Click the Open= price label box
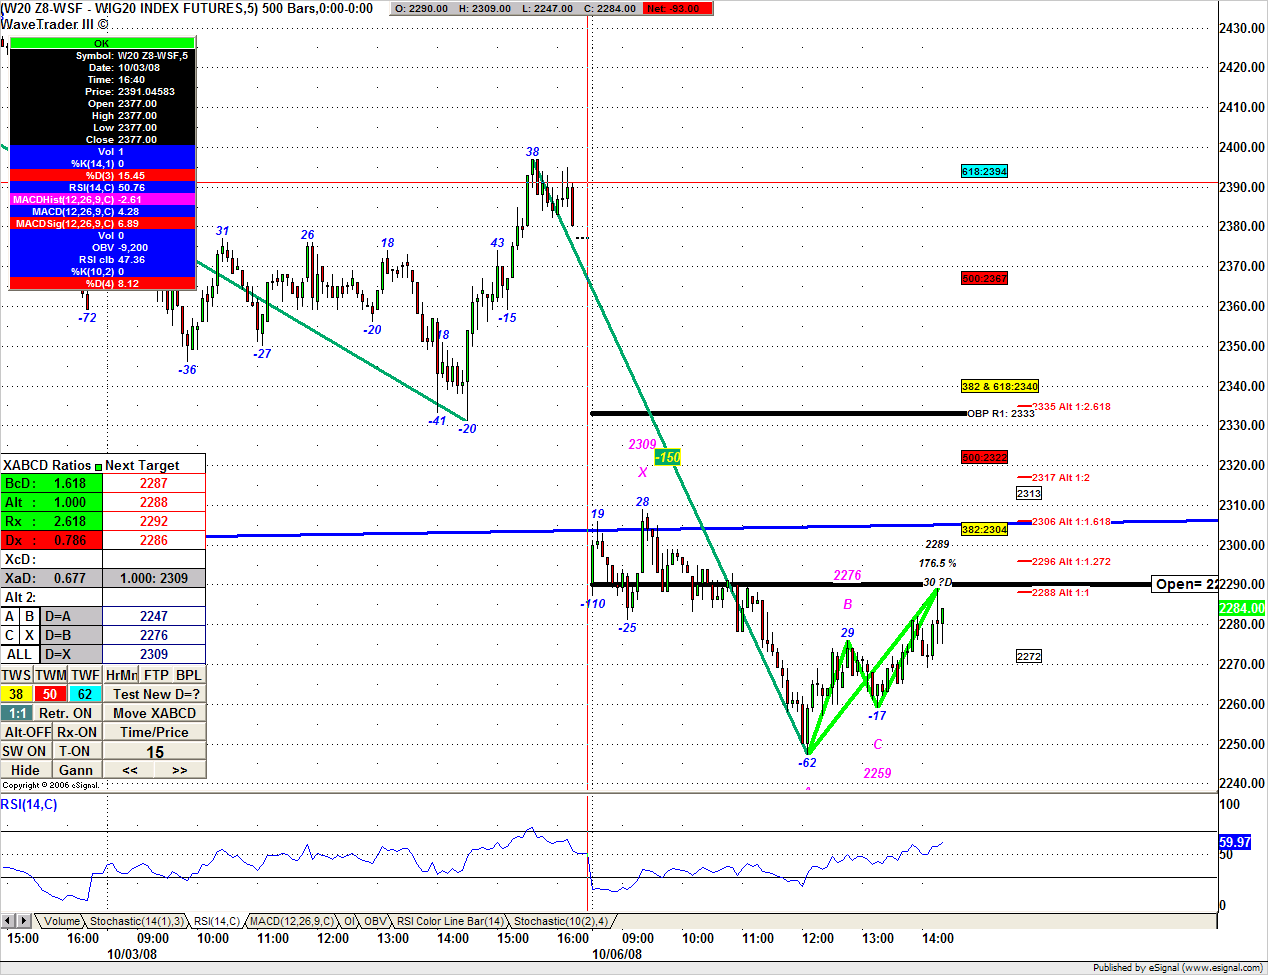Viewport: 1268px width, 975px height. (x=1184, y=584)
